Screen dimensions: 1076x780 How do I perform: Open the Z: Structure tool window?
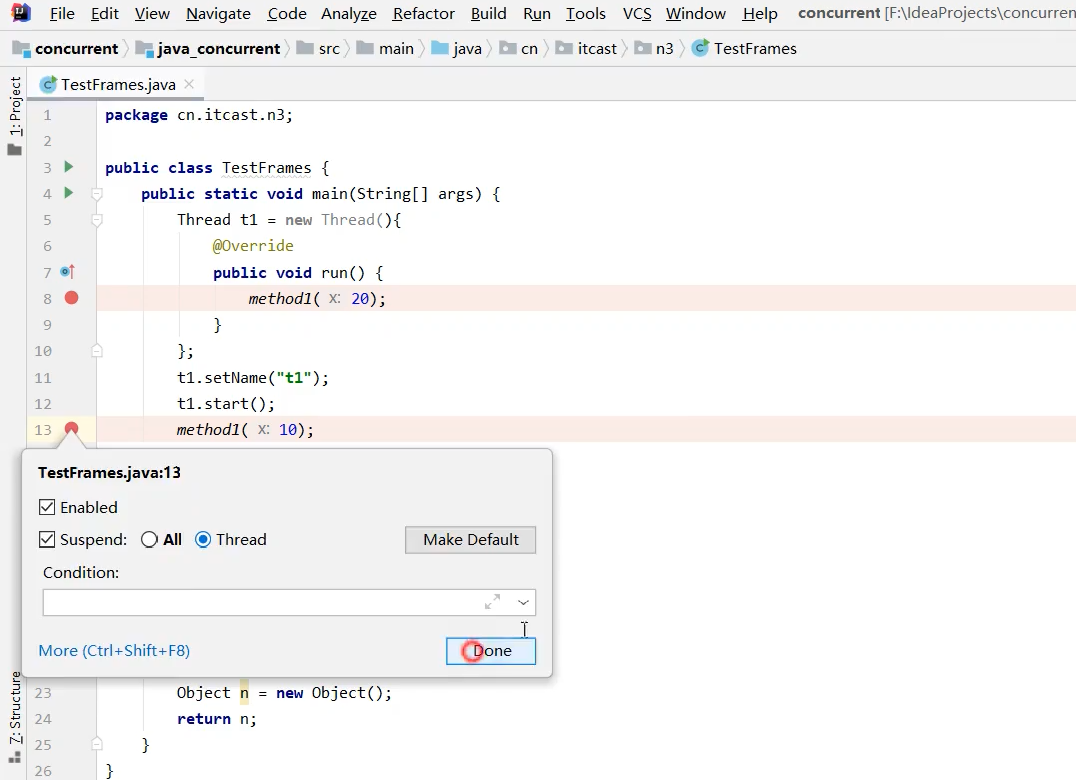tap(14, 708)
